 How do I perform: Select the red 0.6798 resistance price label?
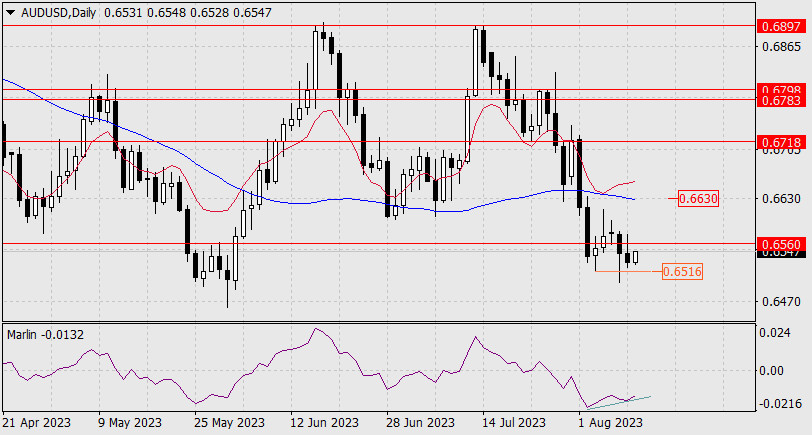pyautogui.click(x=780, y=90)
